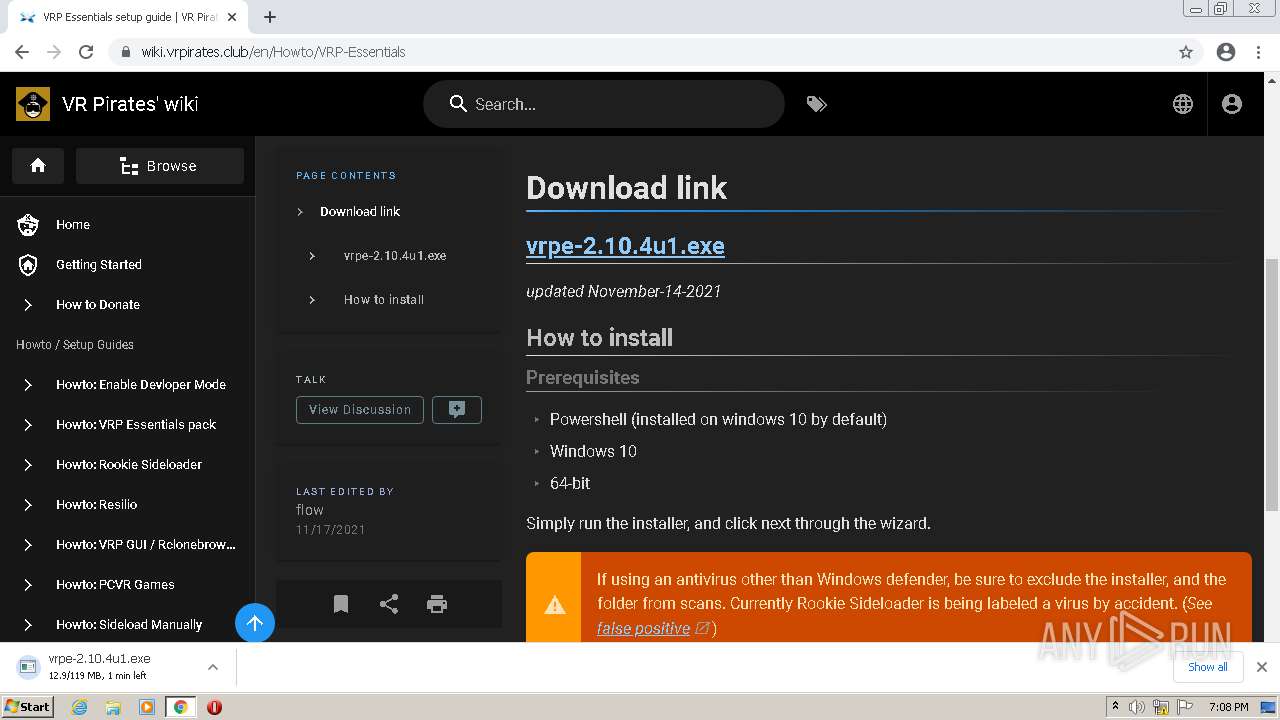Open the tags icon beside search

point(817,104)
